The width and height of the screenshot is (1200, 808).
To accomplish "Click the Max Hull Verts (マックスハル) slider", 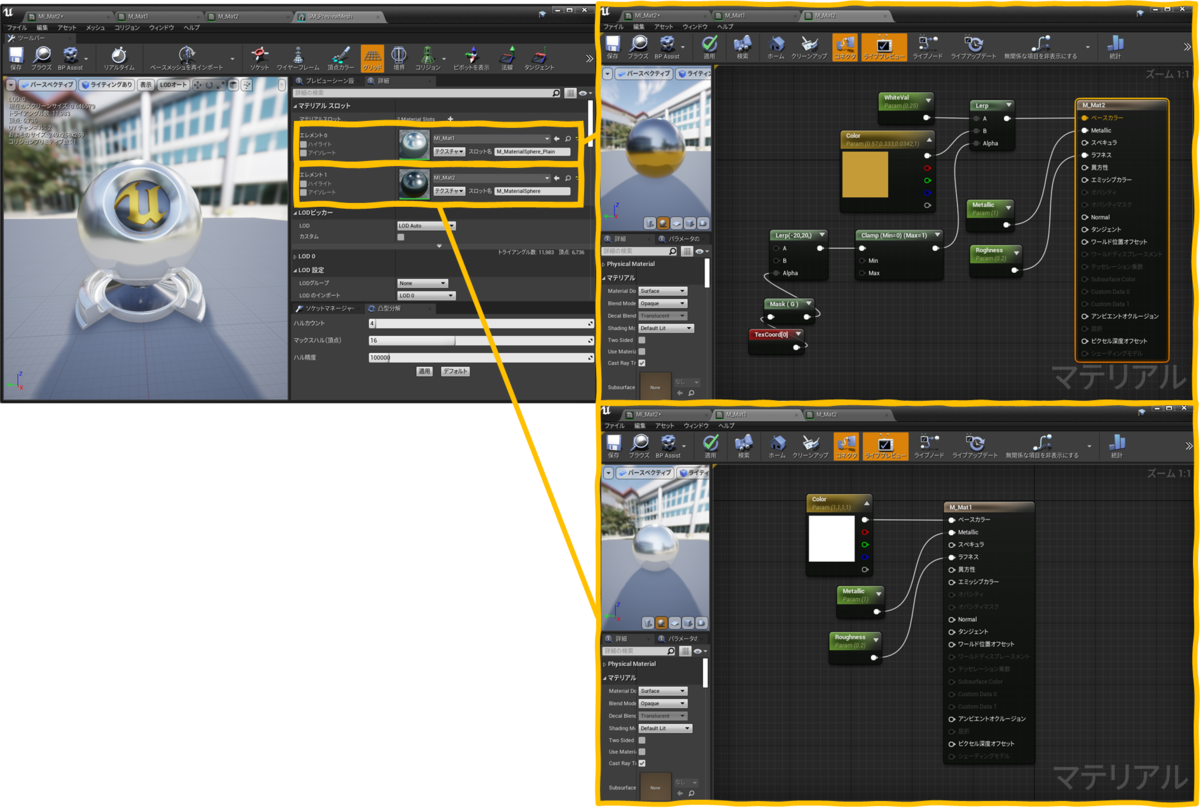I will coord(481,340).
